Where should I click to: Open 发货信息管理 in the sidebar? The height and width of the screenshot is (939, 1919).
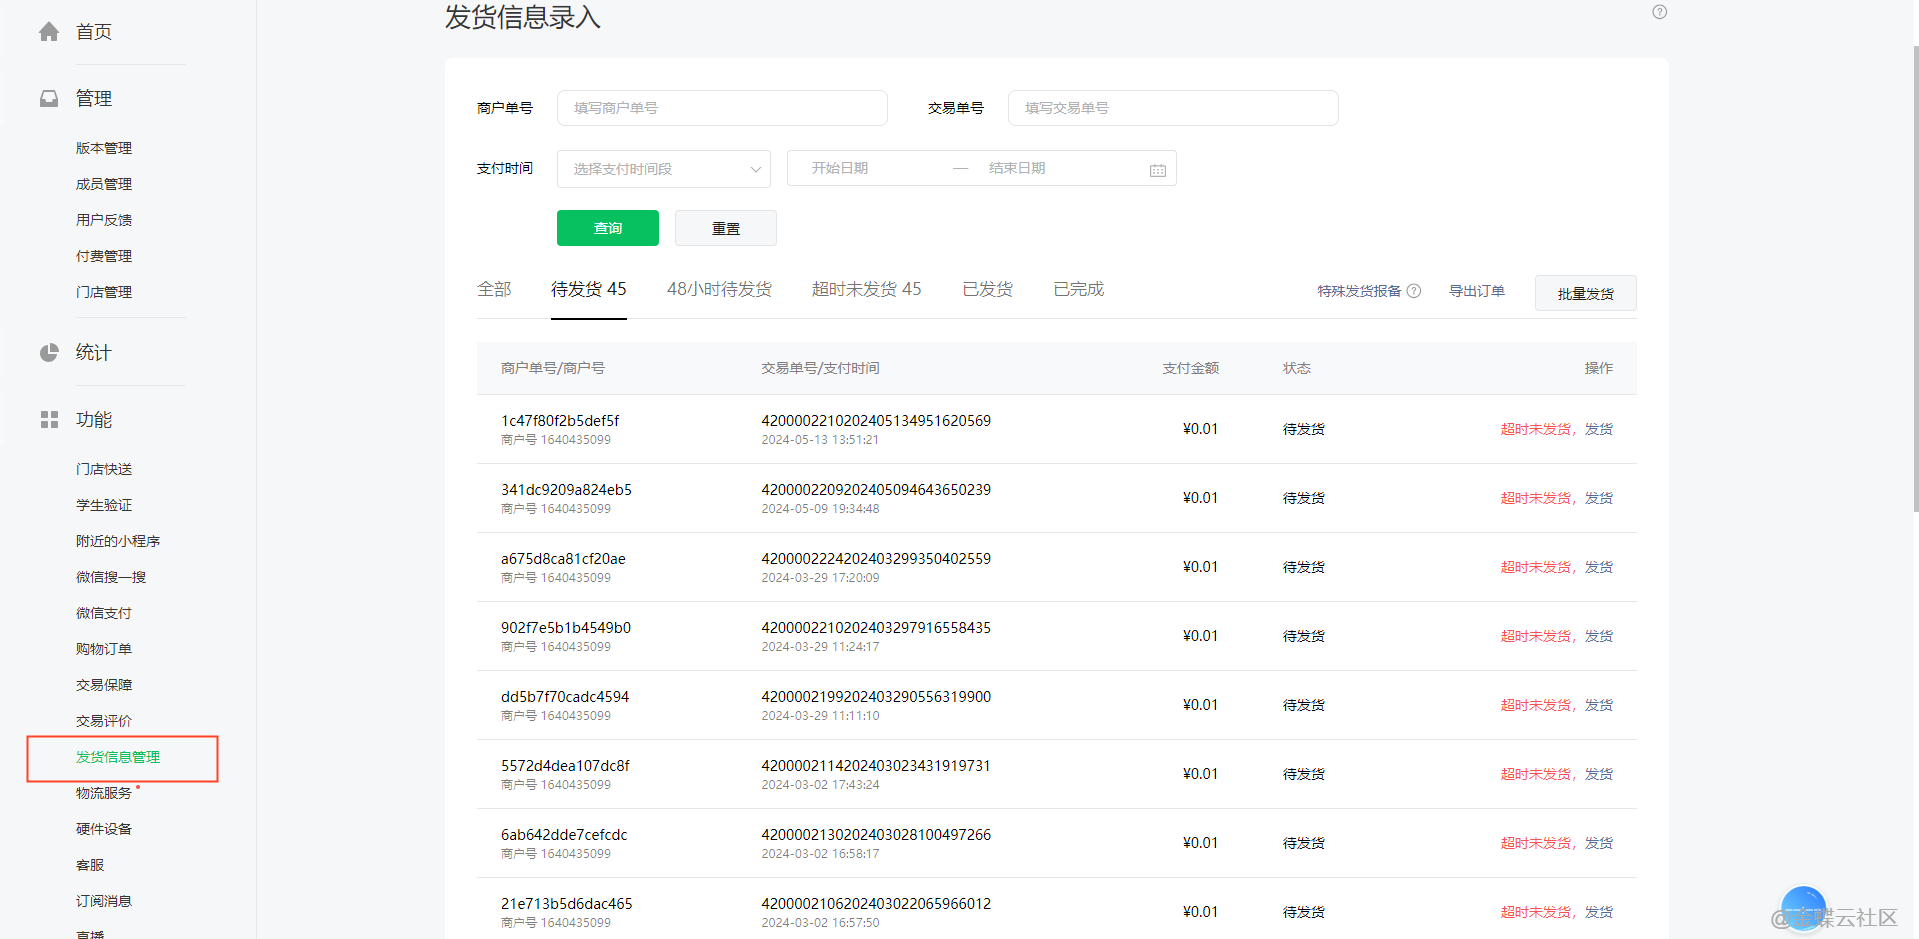click(x=118, y=757)
